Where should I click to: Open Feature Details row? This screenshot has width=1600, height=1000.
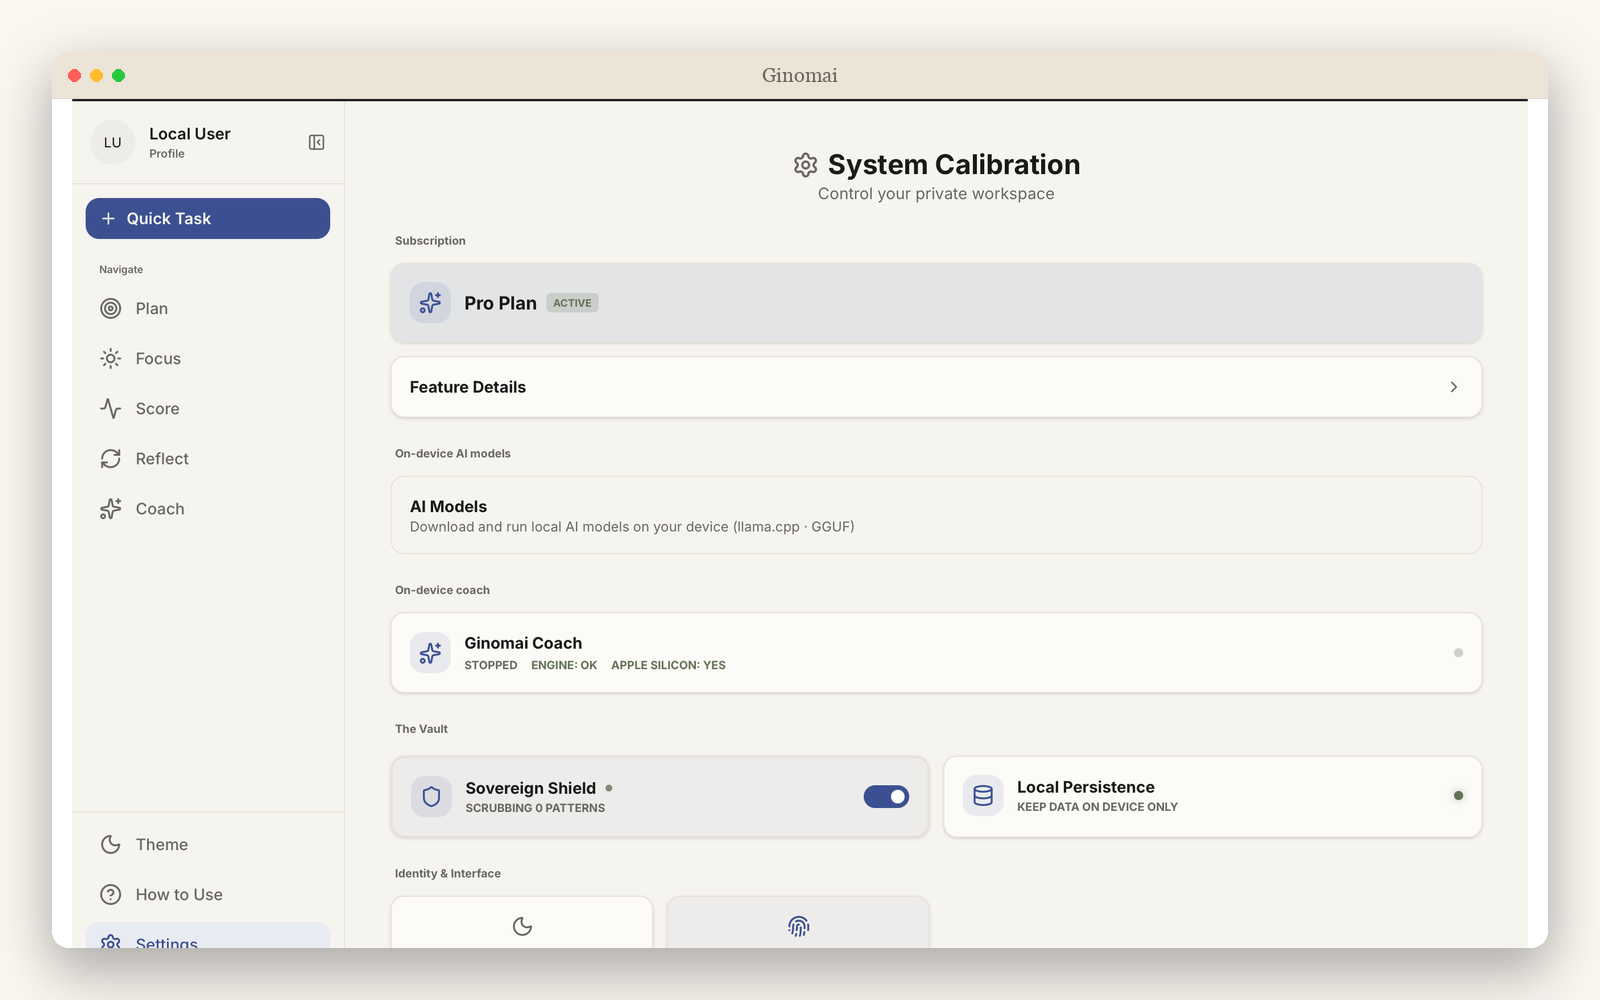pos(936,387)
